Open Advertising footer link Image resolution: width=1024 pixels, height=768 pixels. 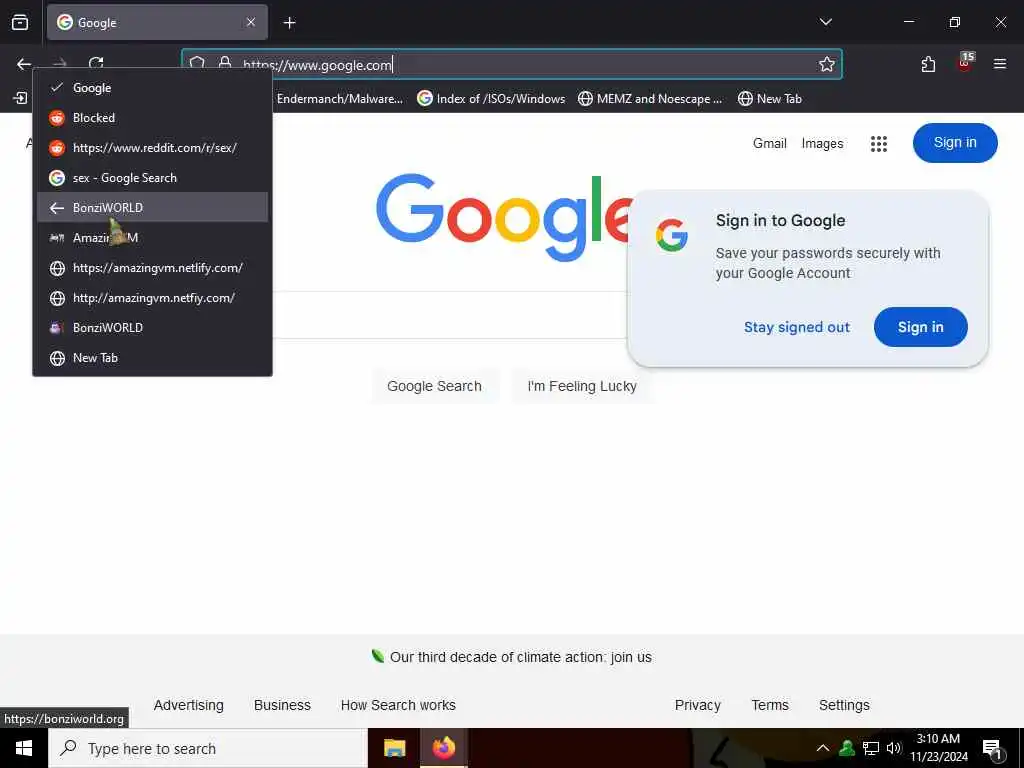[189, 705]
